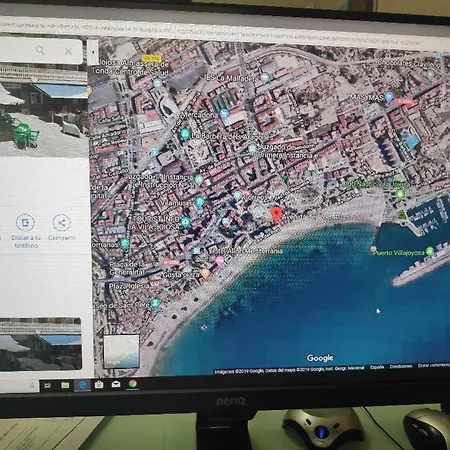
Task: Open Task View from the taskbar
Action: point(47,386)
